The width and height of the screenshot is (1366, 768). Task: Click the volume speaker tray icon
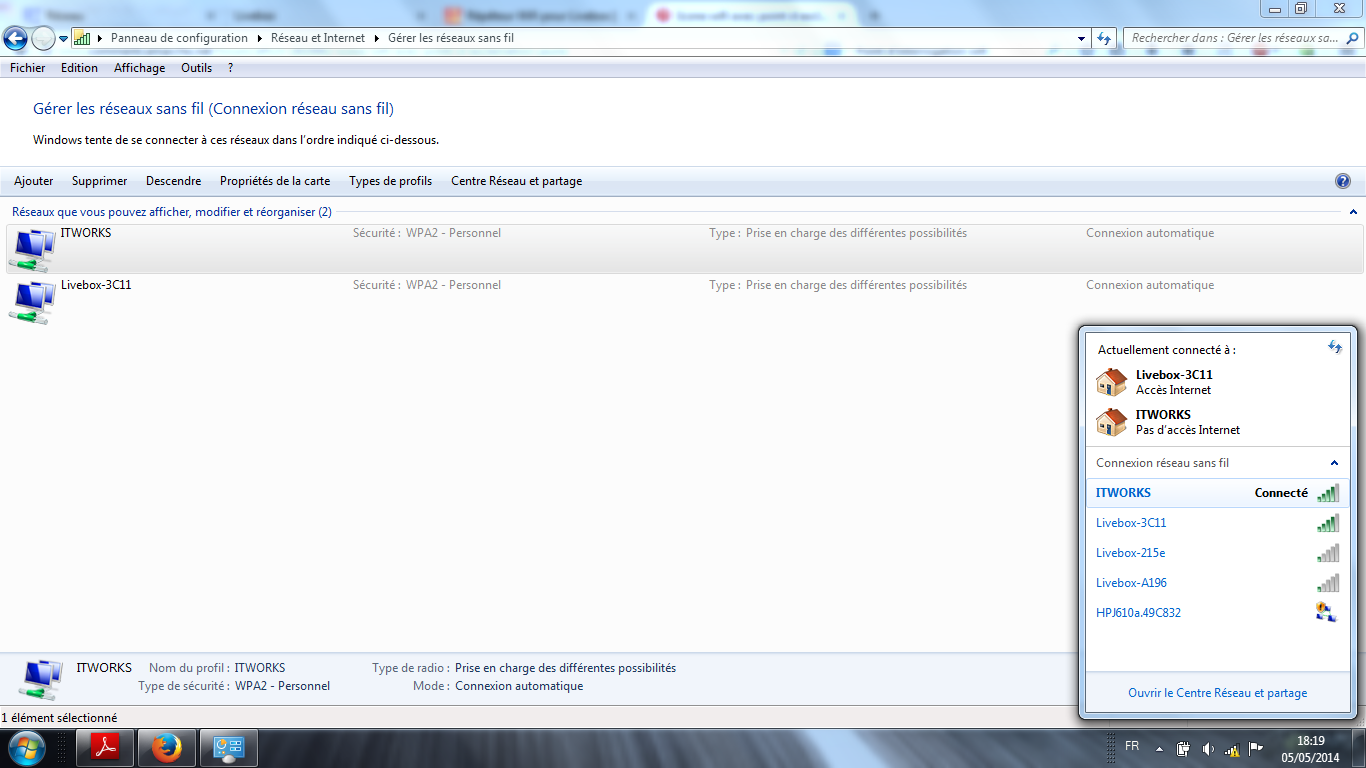coord(1208,748)
